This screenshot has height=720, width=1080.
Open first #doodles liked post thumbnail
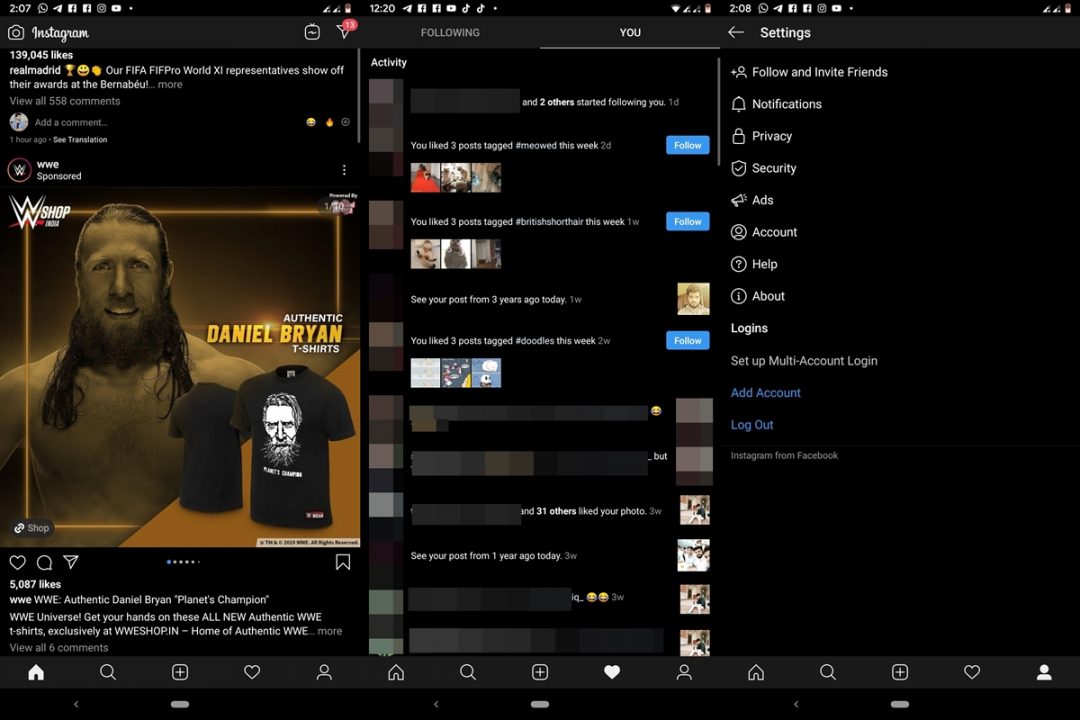[425, 373]
